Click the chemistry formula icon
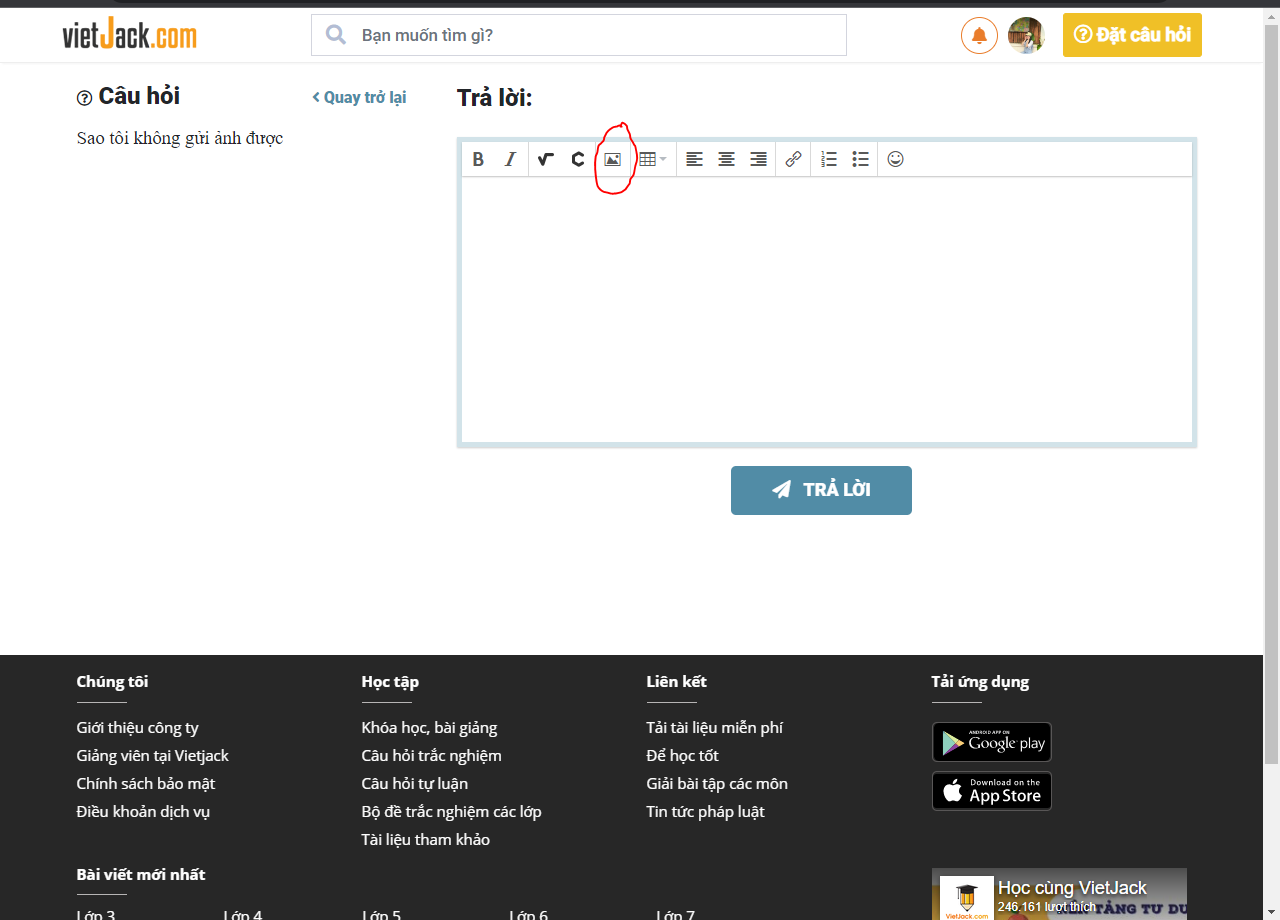Image resolution: width=1280 pixels, height=920 pixels. coord(577,159)
